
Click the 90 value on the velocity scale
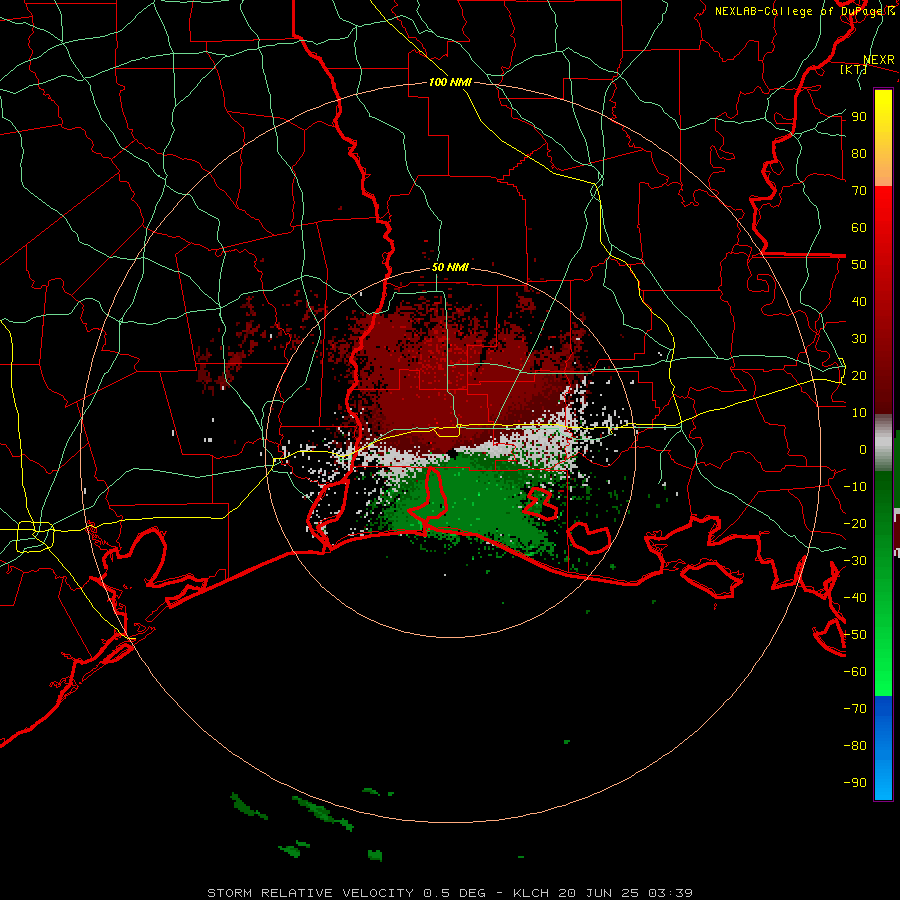point(859,117)
